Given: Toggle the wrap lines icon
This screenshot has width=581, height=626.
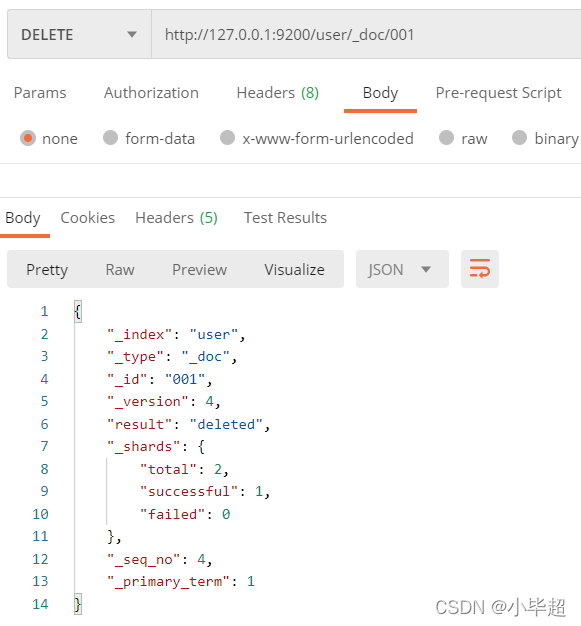Looking at the screenshot, I should (x=480, y=269).
